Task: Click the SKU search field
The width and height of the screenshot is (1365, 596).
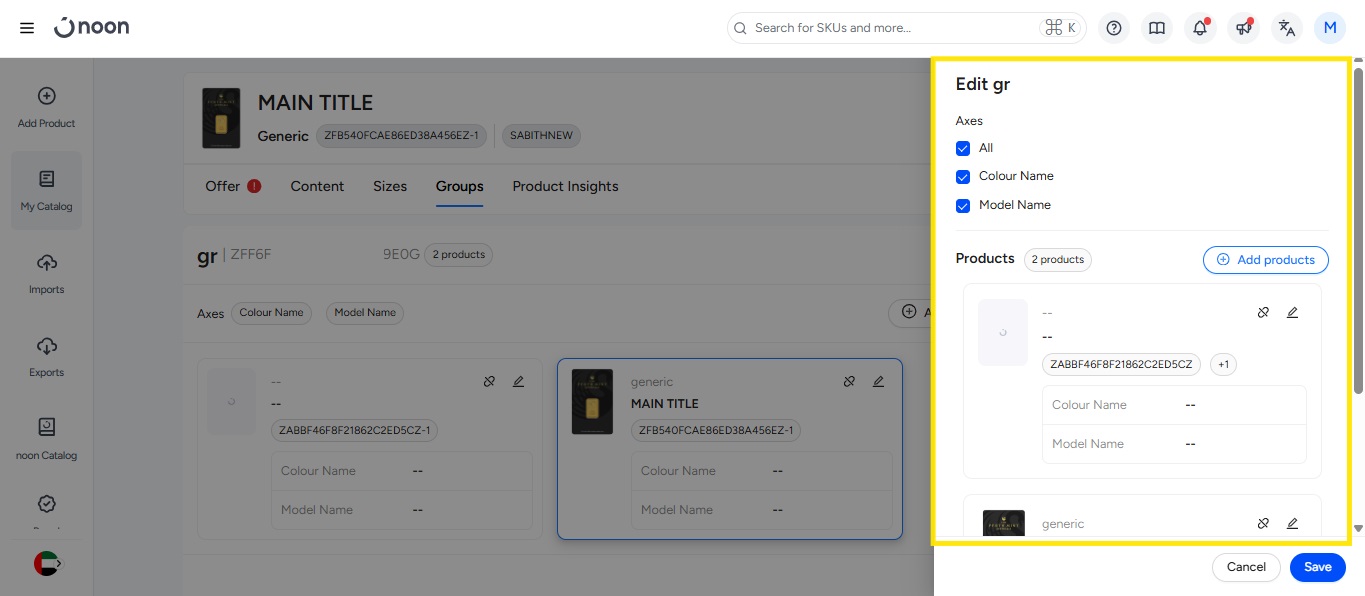Action: click(x=890, y=28)
